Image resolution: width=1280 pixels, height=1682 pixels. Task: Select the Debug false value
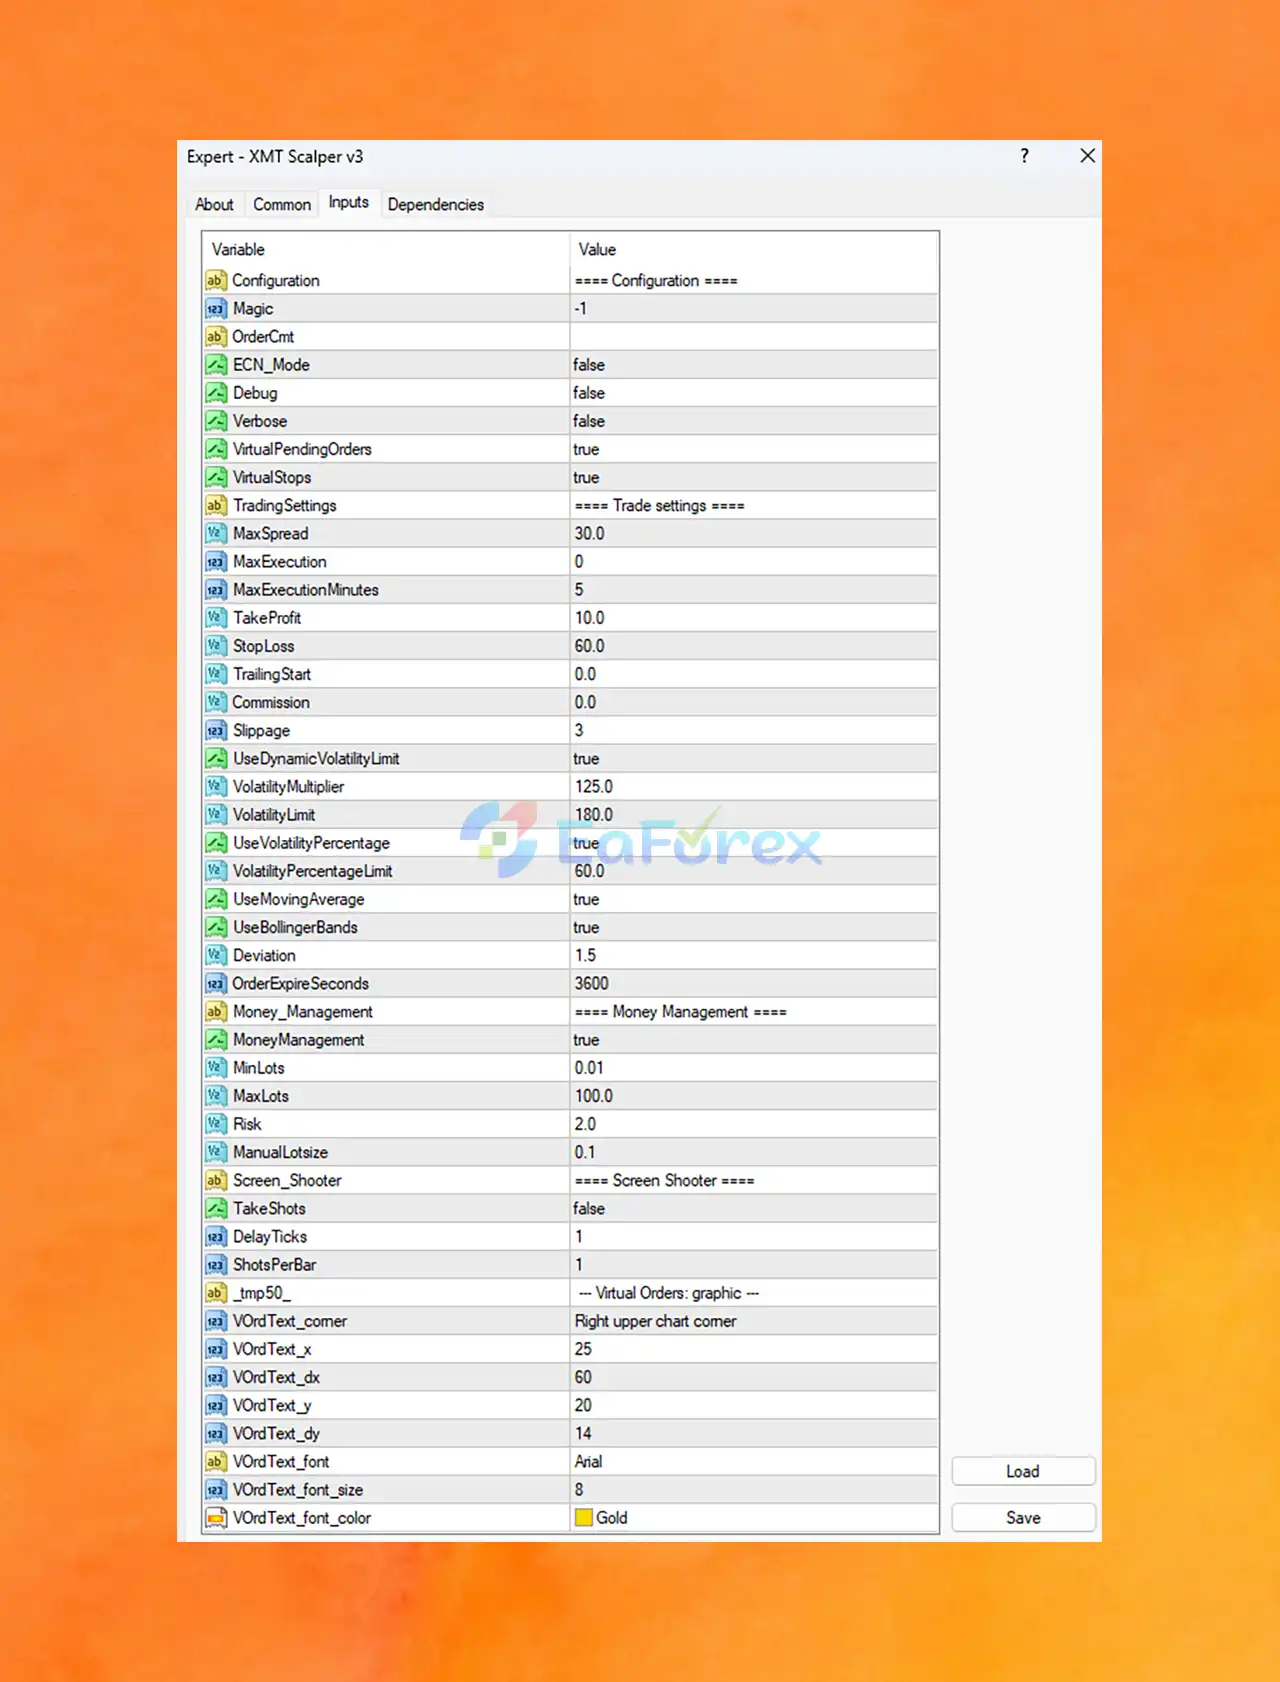[589, 393]
